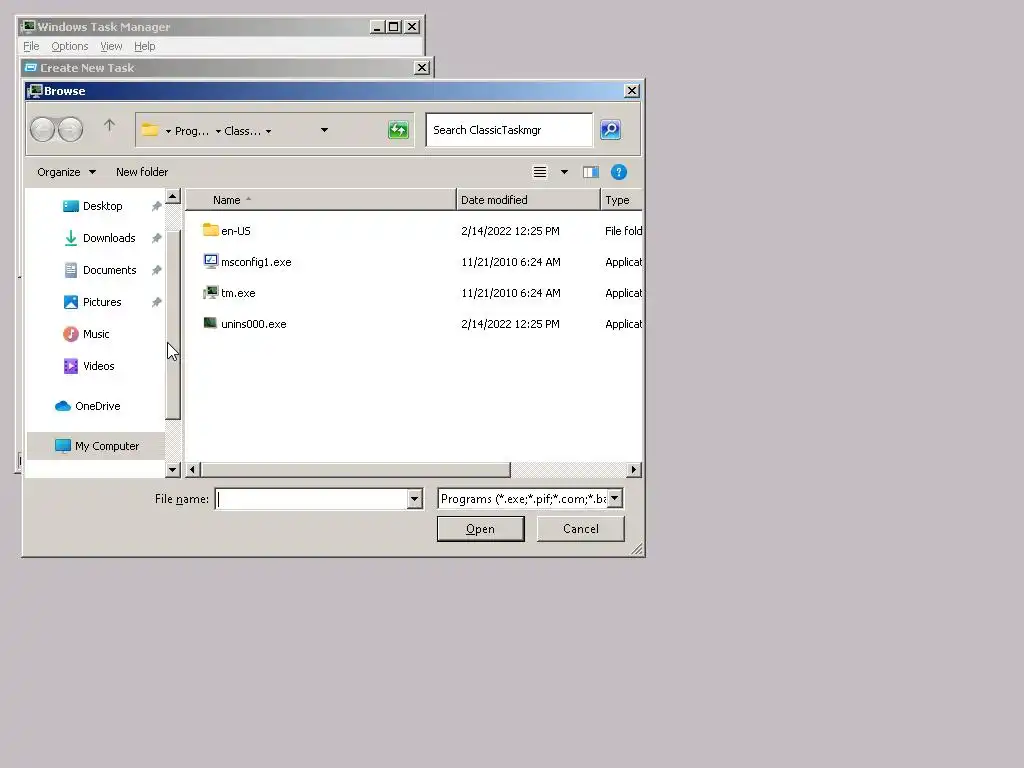Screen dimensions: 1024x768
Task: Open File menu in Windows Task Manager
Action: coord(31,46)
